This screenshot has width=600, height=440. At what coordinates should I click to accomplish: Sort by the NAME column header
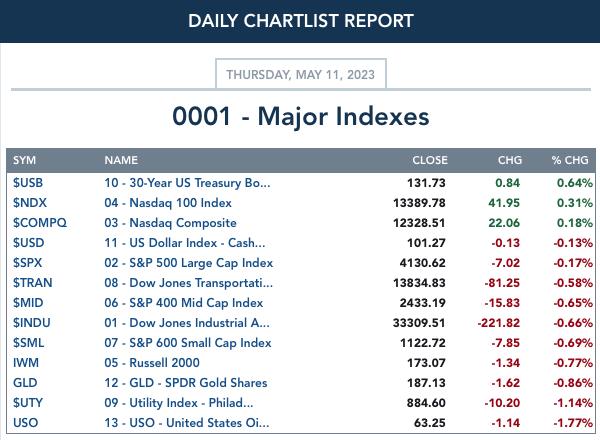[121, 160]
